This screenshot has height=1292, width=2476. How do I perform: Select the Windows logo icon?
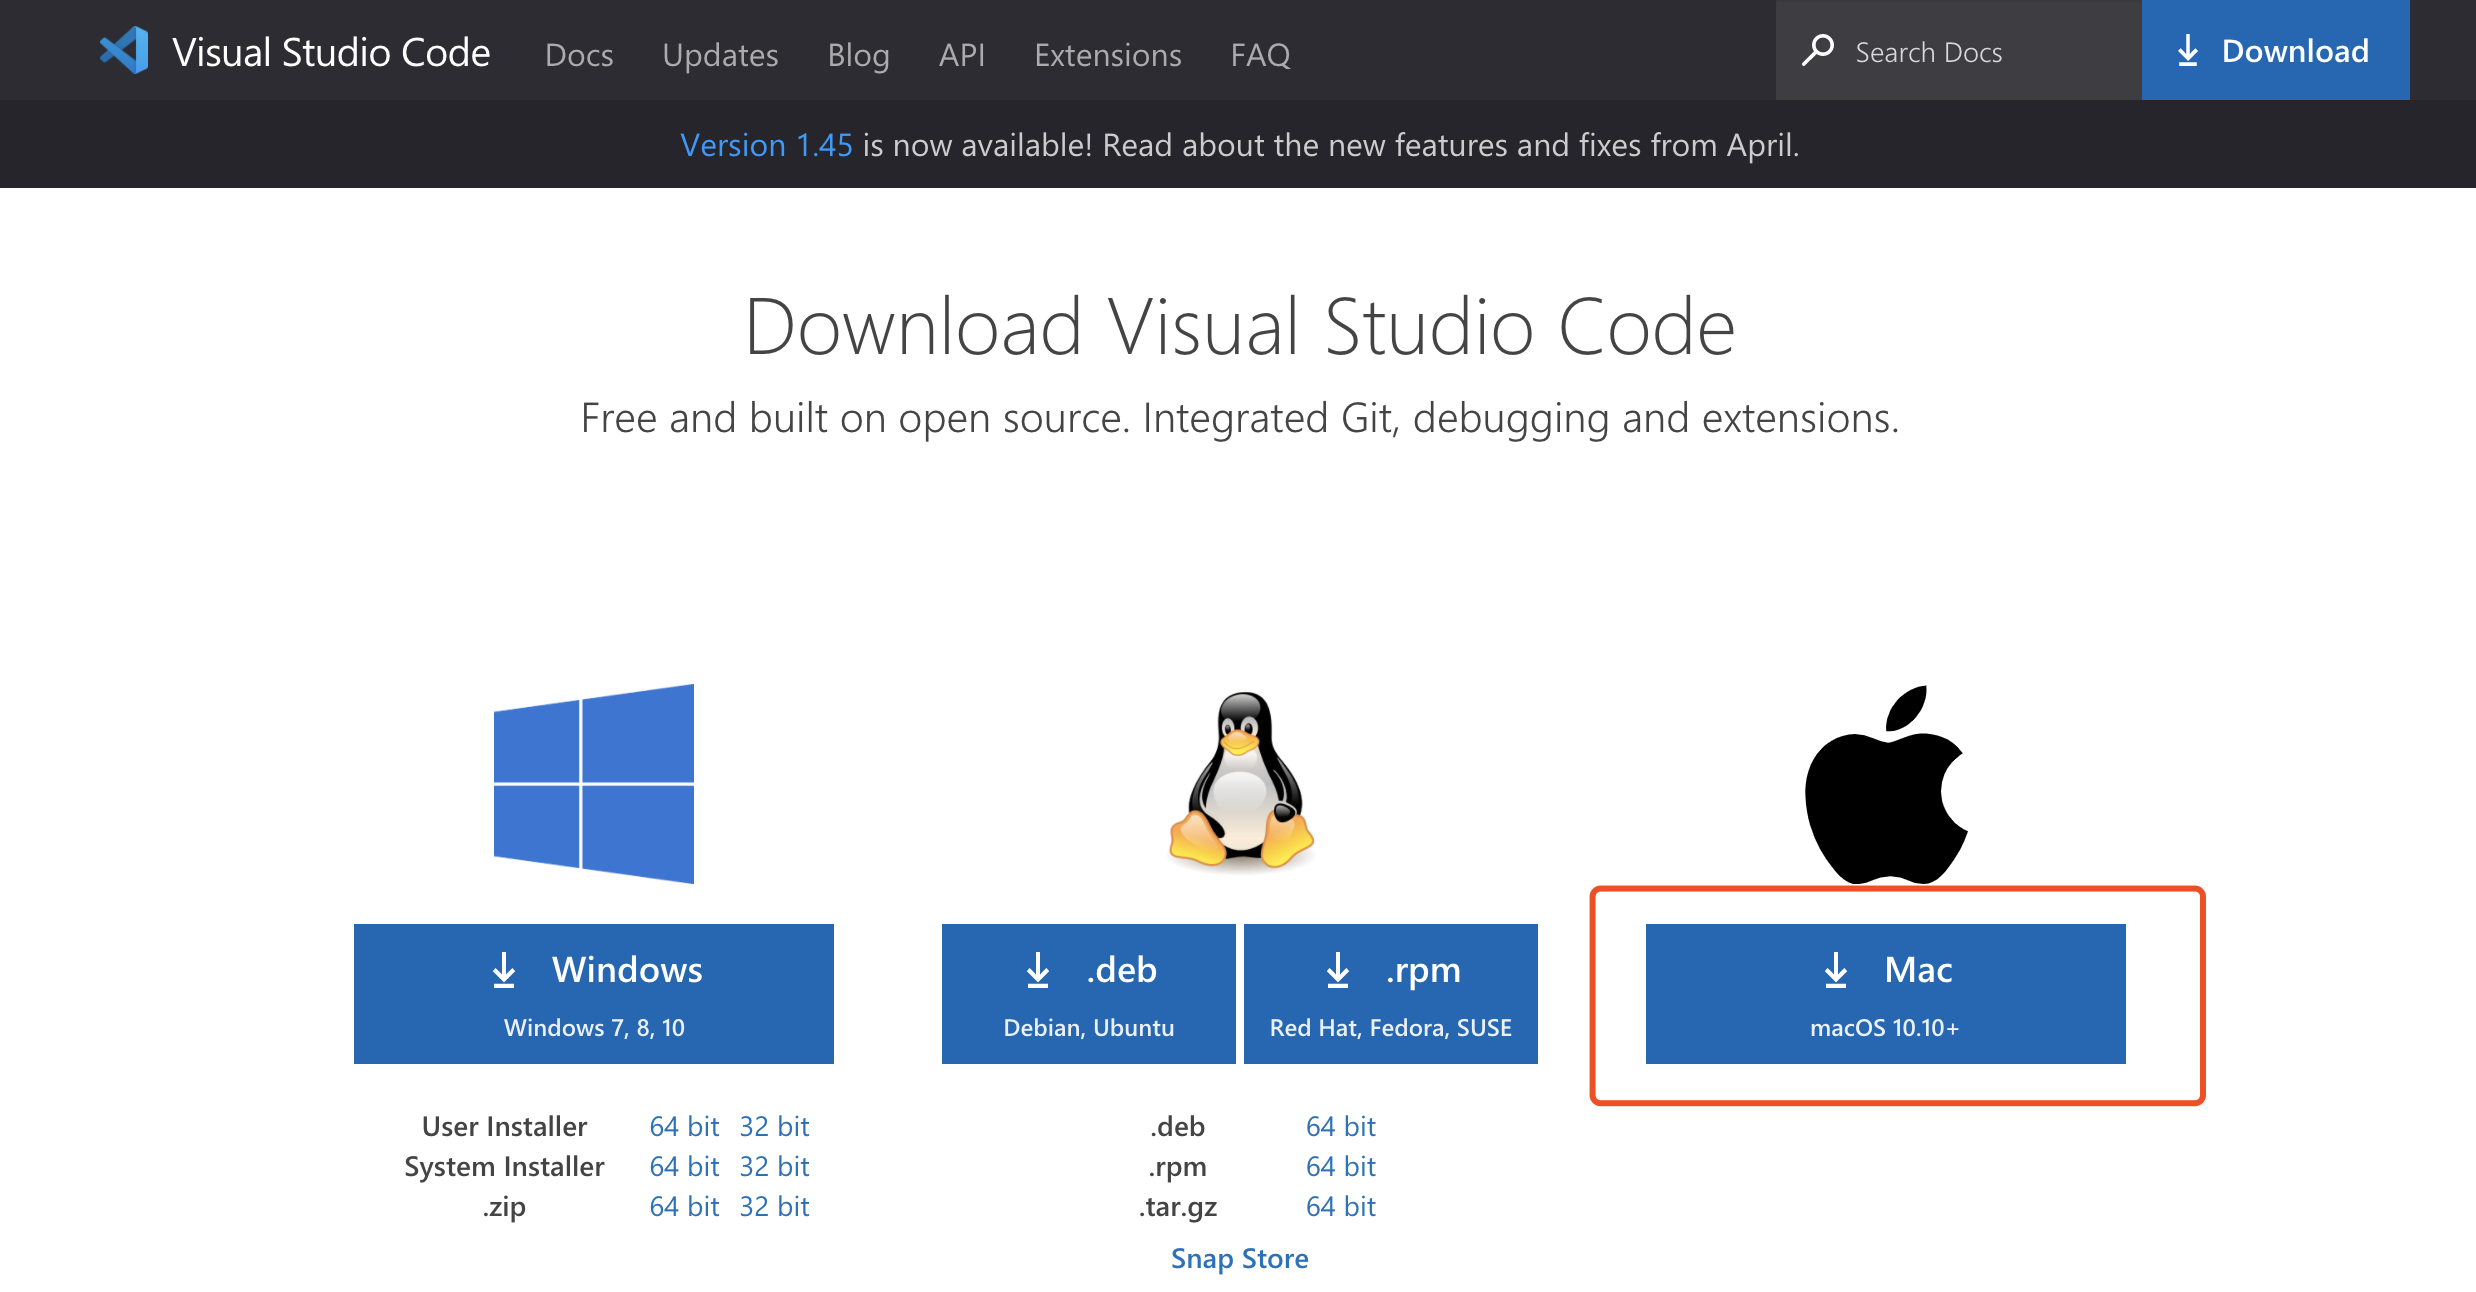coord(593,783)
